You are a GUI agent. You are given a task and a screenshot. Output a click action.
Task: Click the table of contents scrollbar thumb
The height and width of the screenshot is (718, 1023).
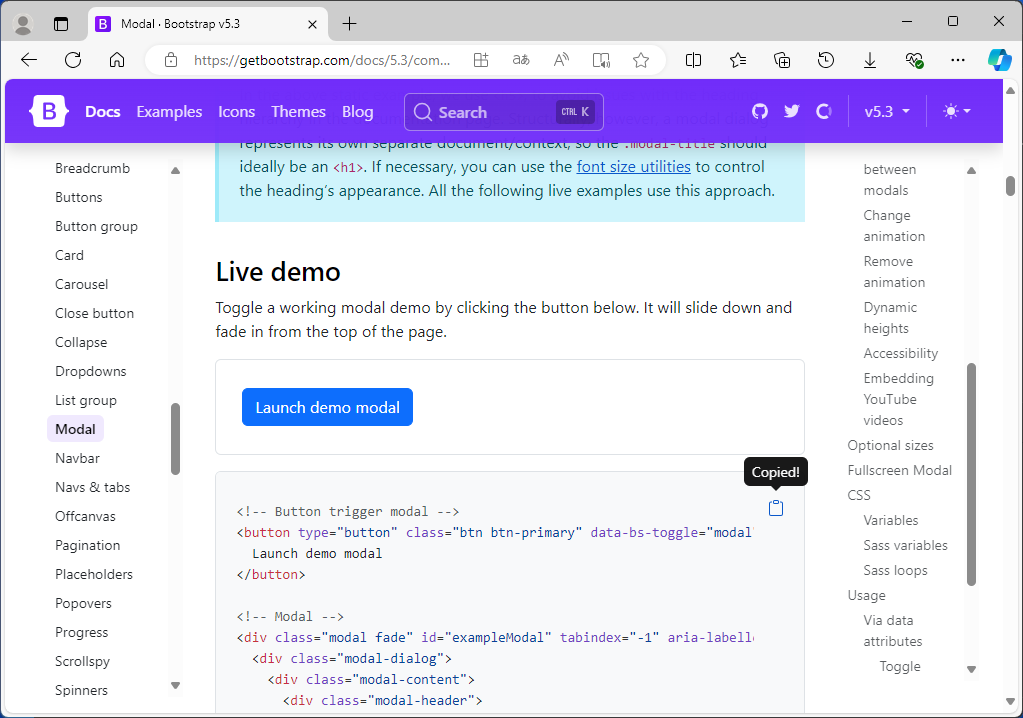coord(971,474)
